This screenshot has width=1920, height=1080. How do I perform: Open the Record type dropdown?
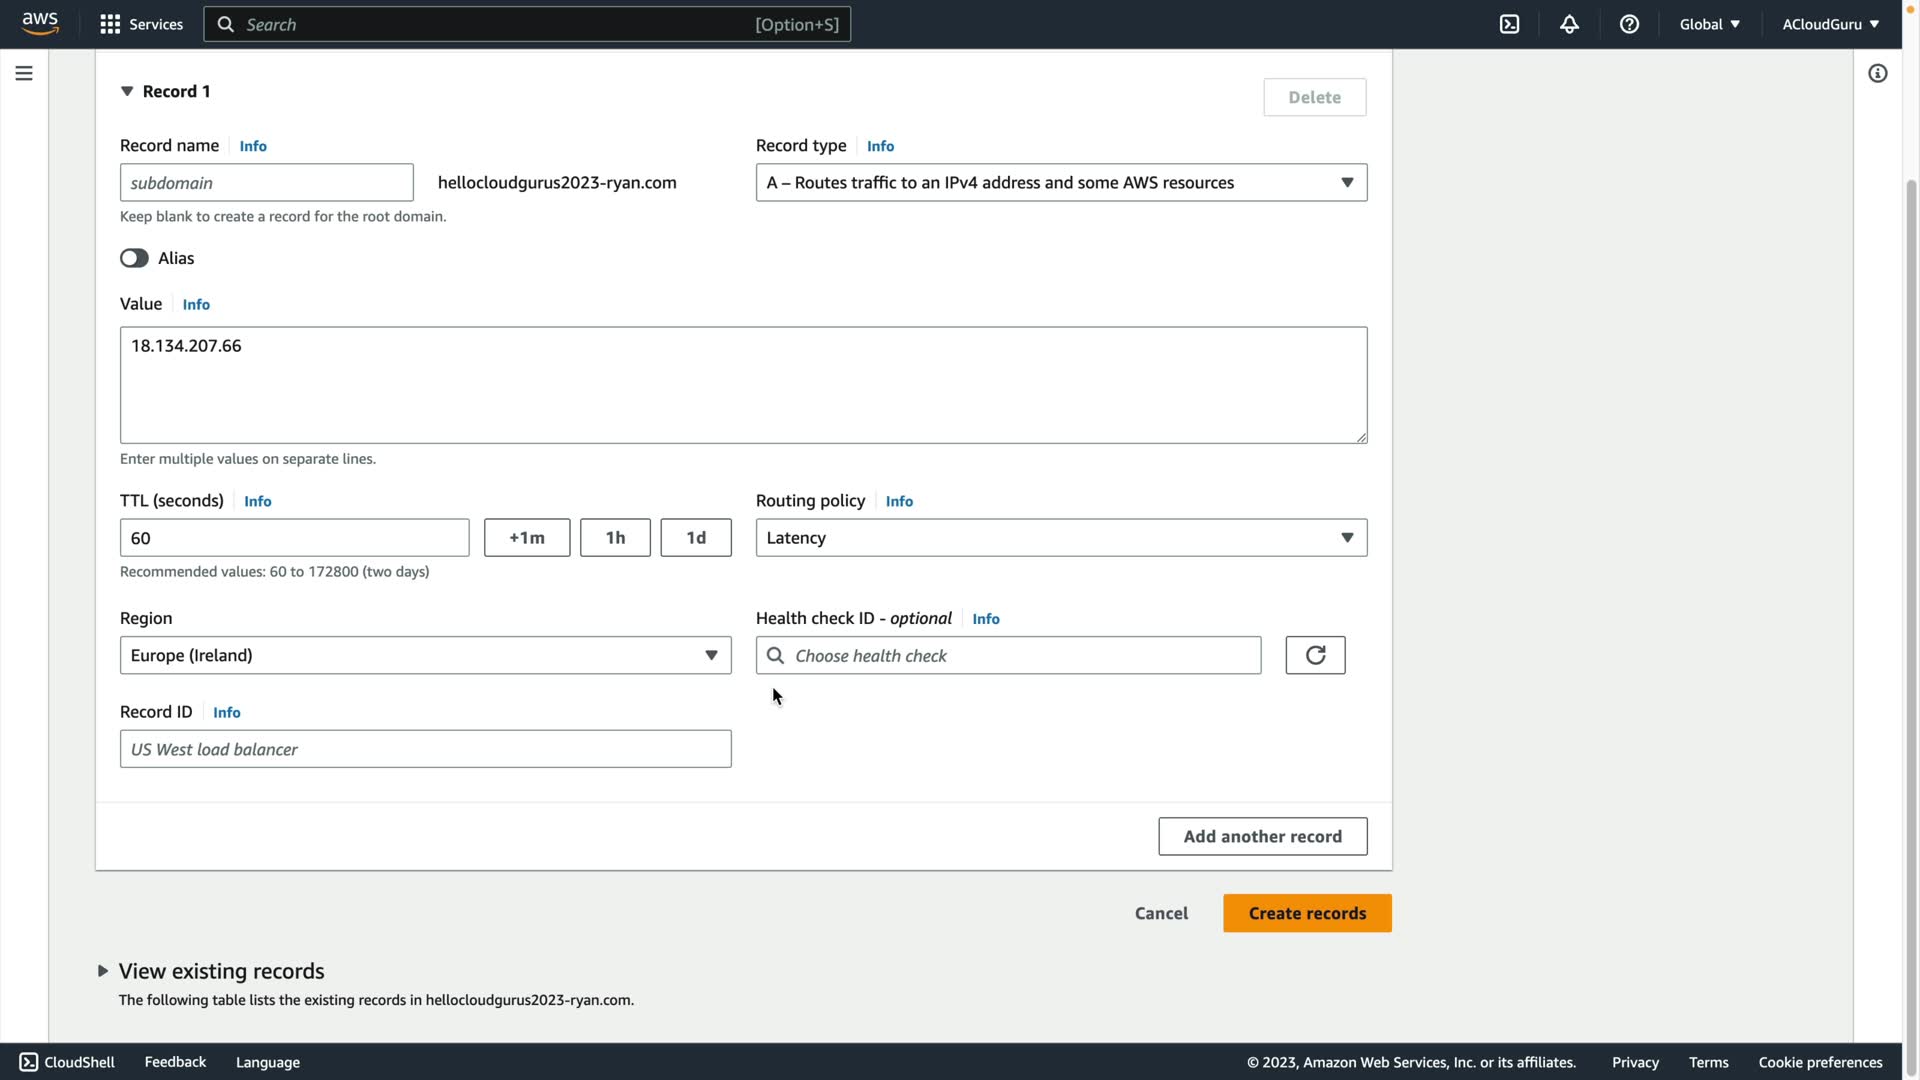coord(1061,182)
